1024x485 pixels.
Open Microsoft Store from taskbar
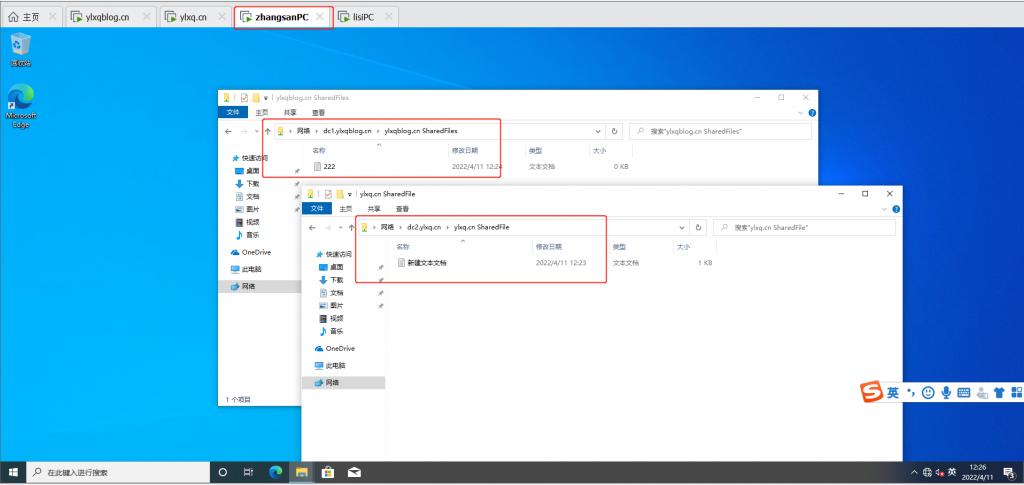[x=328, y=472]
